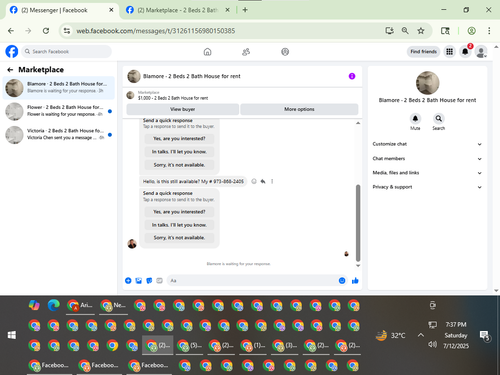Open the Blamore conversation in the list
The image size is (500, 375).
59,88
